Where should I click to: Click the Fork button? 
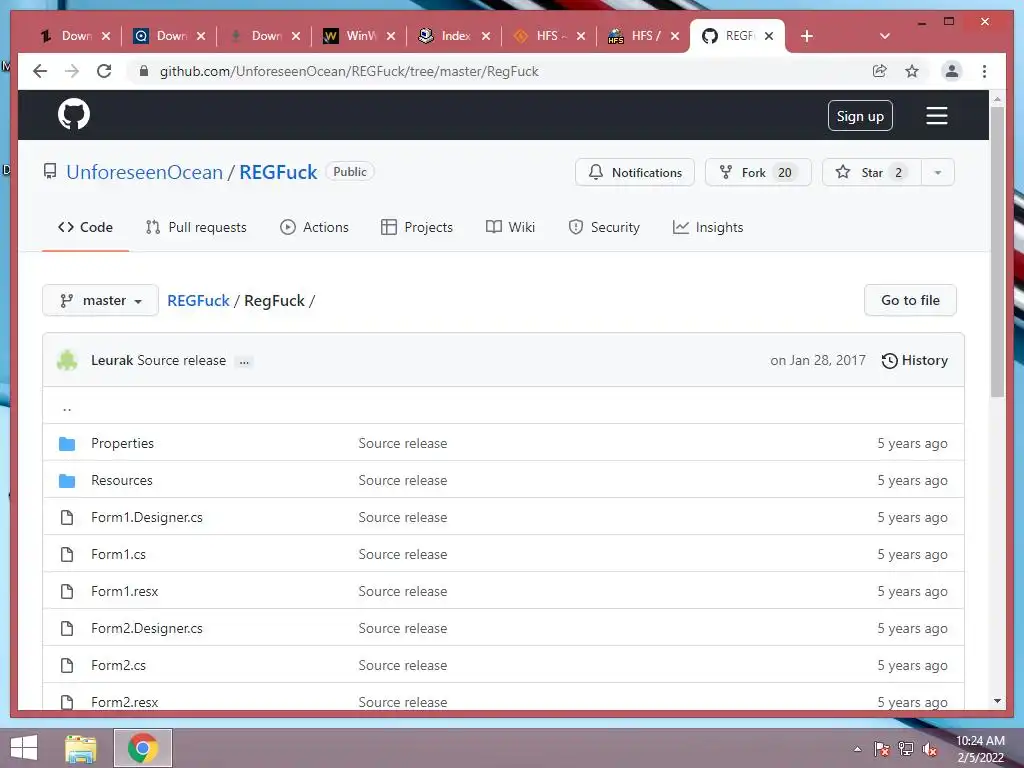coord(758,172)
